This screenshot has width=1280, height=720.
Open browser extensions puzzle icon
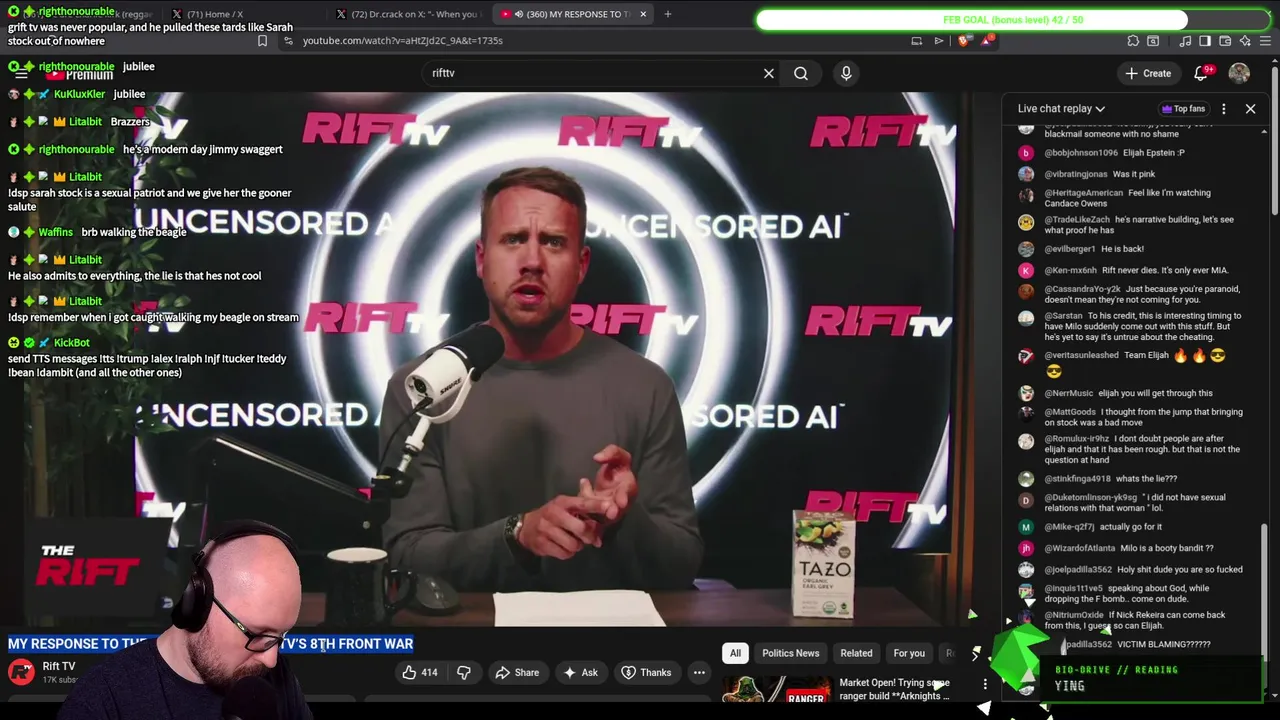(x=1133, y=41)
